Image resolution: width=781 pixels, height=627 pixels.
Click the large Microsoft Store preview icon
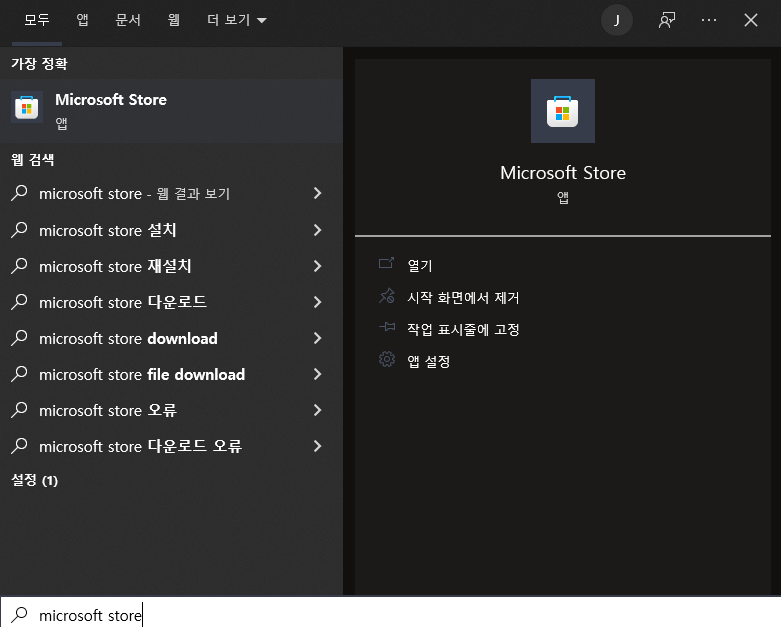point(562,111)
